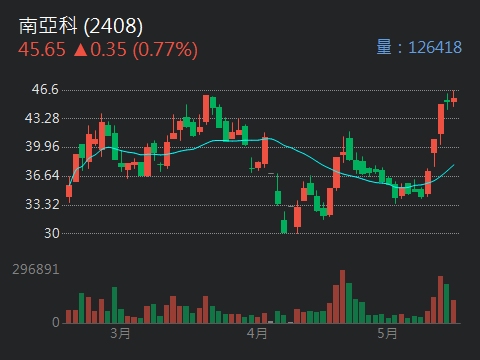The width and height of the screenshot is (480, 360).
Task: Click the 33.32 price axis label
Action: (x=42, y=204)
